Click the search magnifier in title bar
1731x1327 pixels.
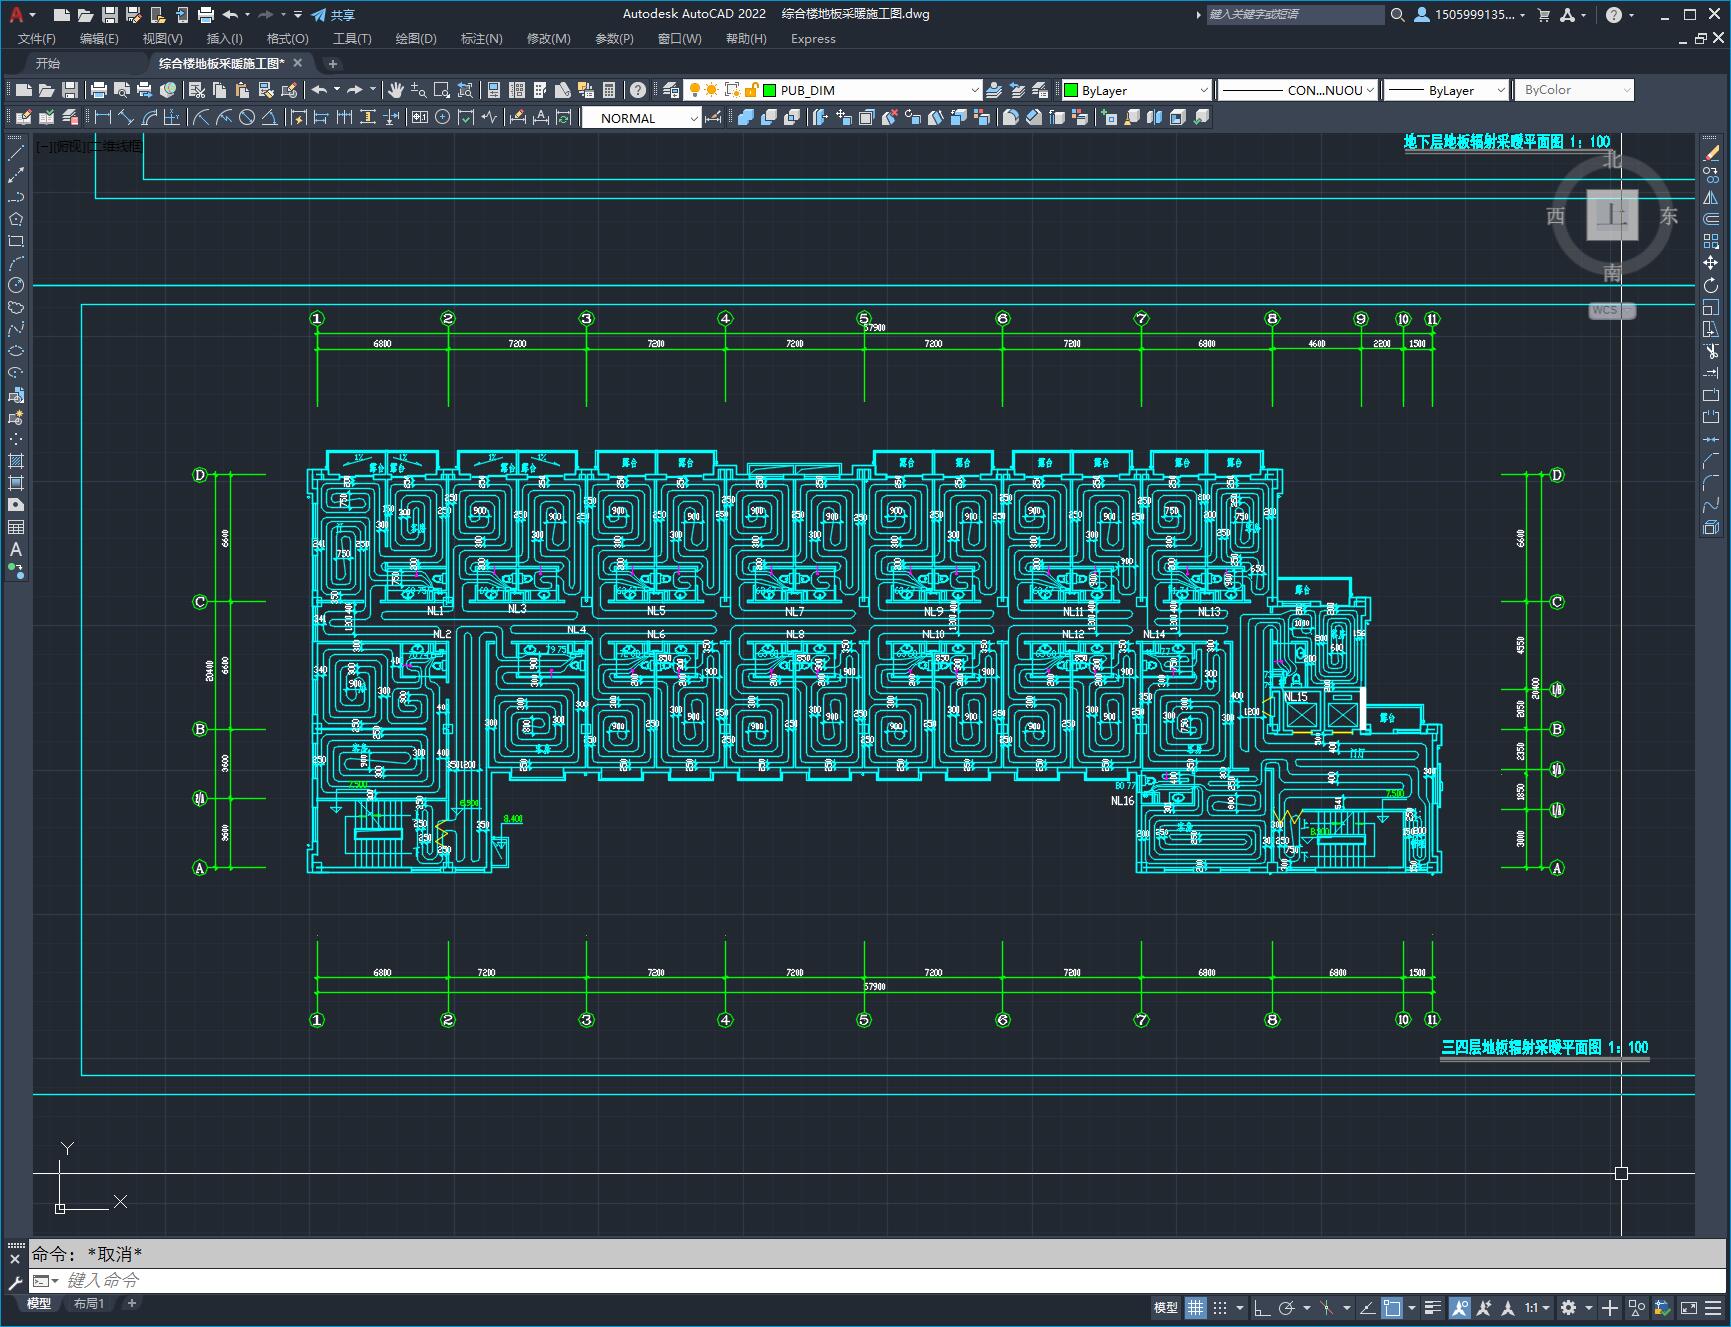tap(1398, 15)
